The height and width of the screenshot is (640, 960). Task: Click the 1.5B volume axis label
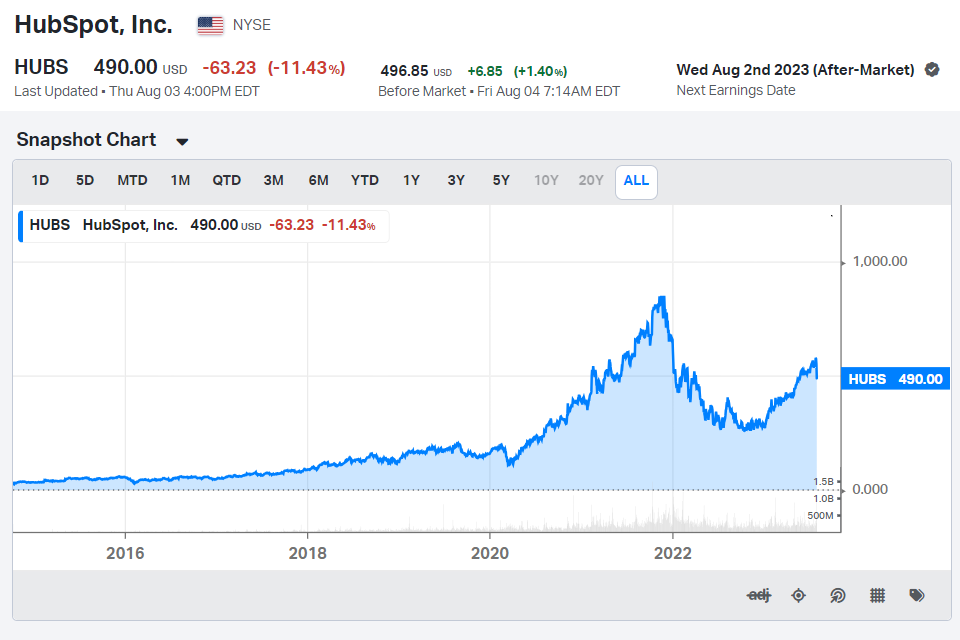tap(823, 481)
